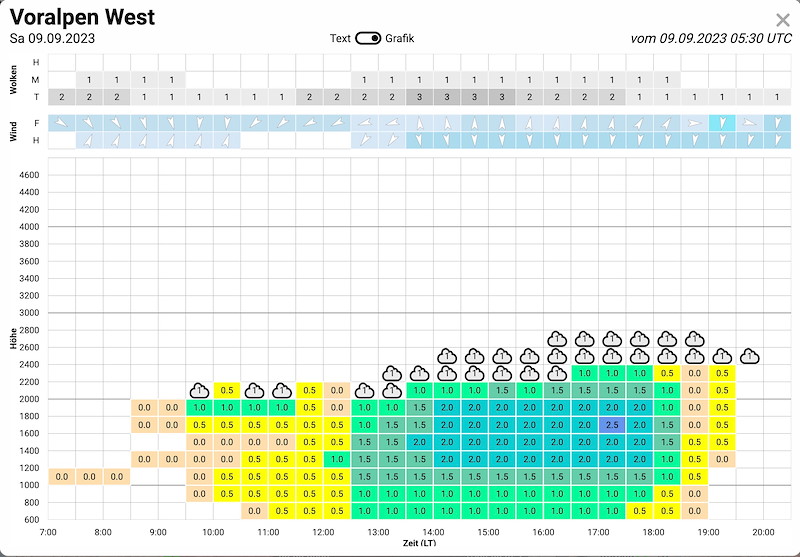This screenshot has height=557, width=800.
Task: Click the 0.0 cell at 7:00
Action: click(62, 477)
